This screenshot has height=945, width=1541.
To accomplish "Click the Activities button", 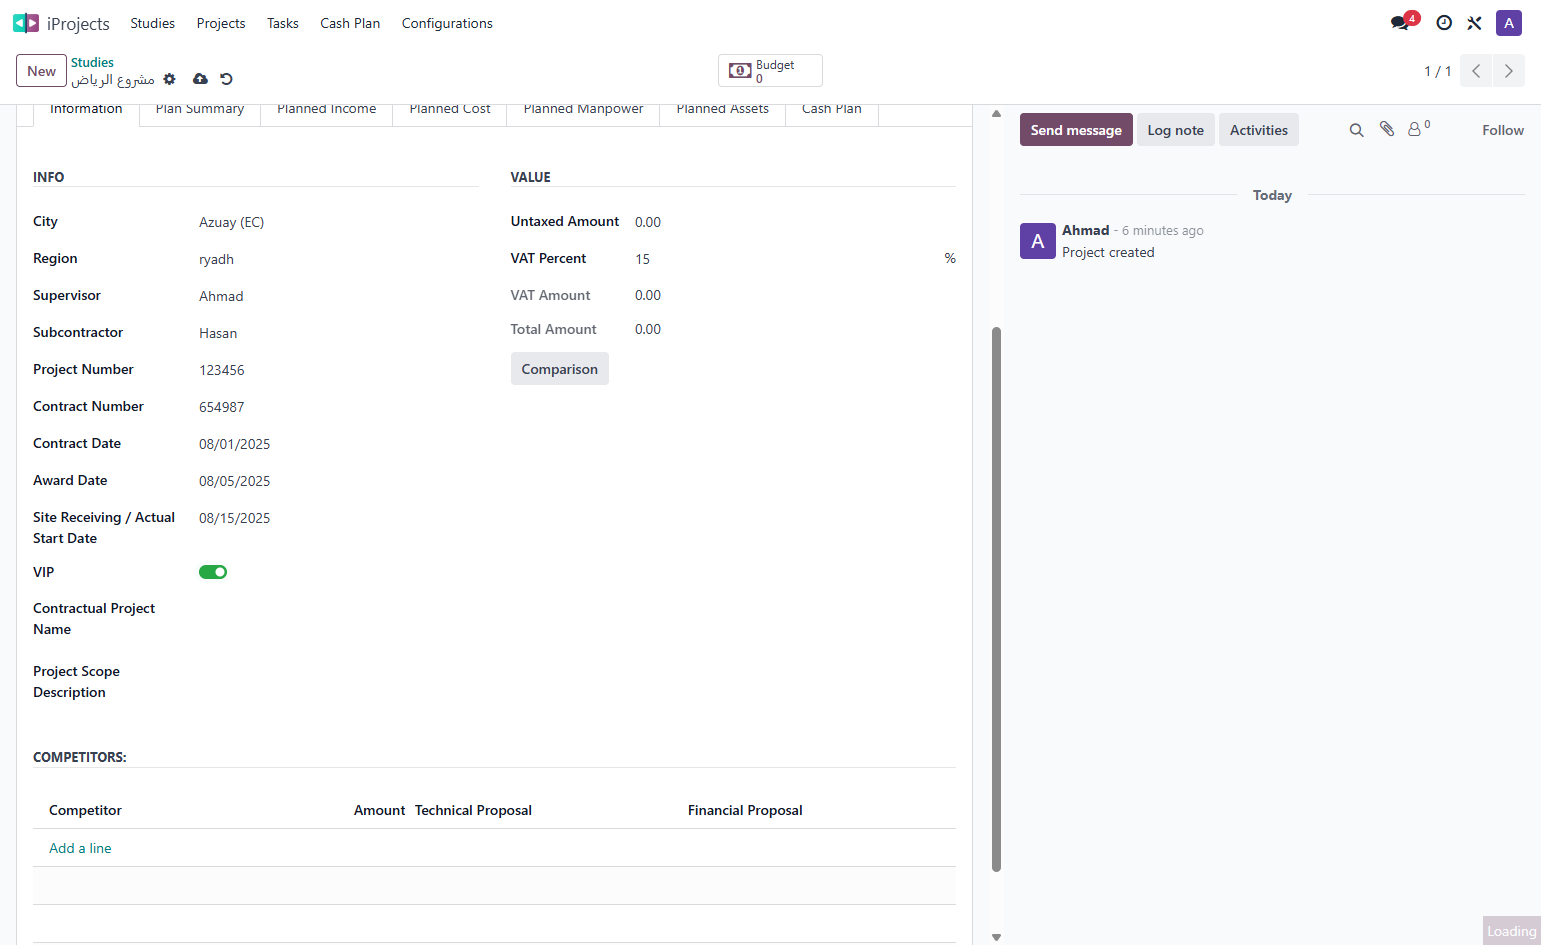I will point(1259,130).
